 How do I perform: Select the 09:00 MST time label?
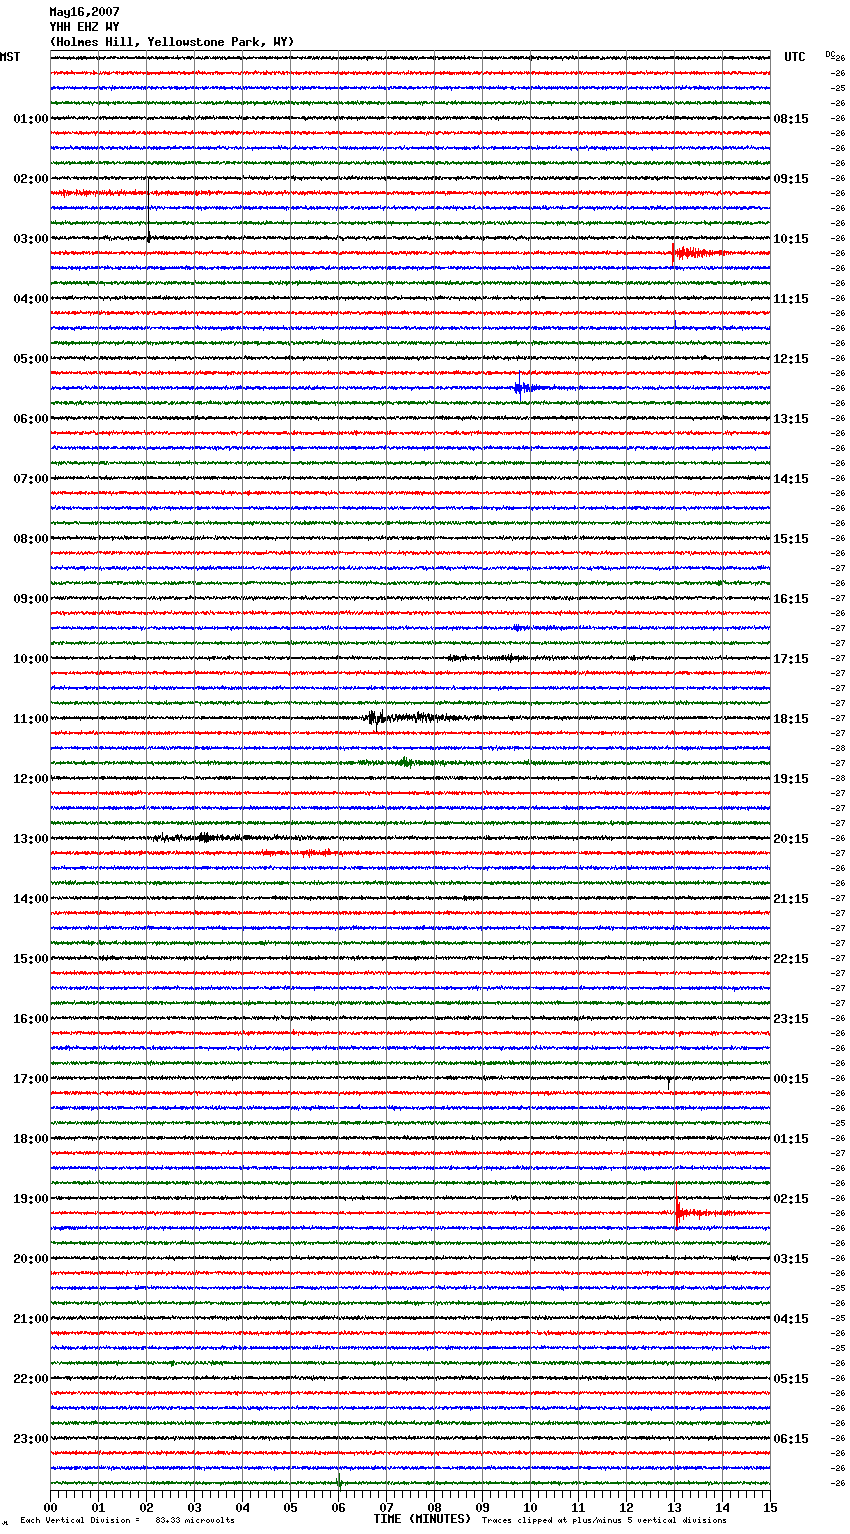click(30, 599)
